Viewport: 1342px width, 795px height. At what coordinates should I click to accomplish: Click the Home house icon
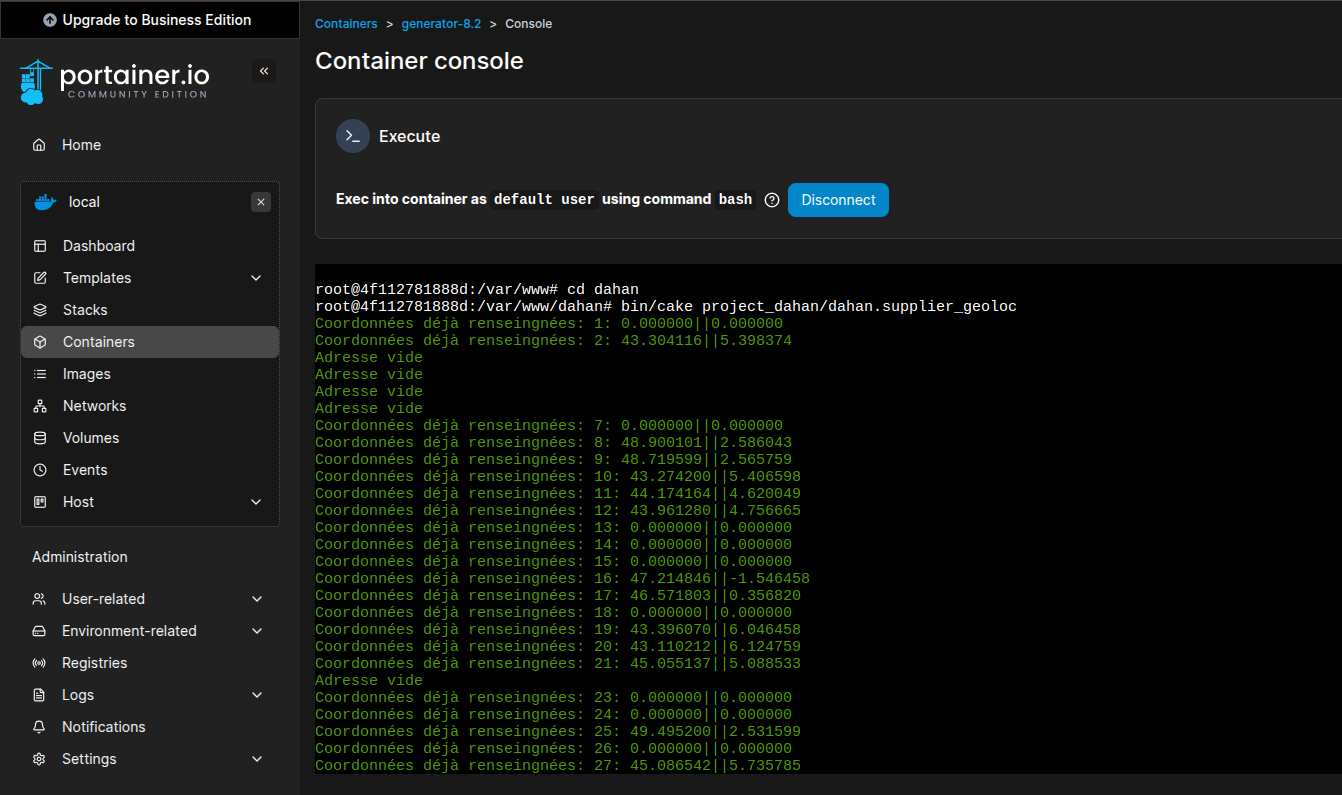(x=39, y=145)
